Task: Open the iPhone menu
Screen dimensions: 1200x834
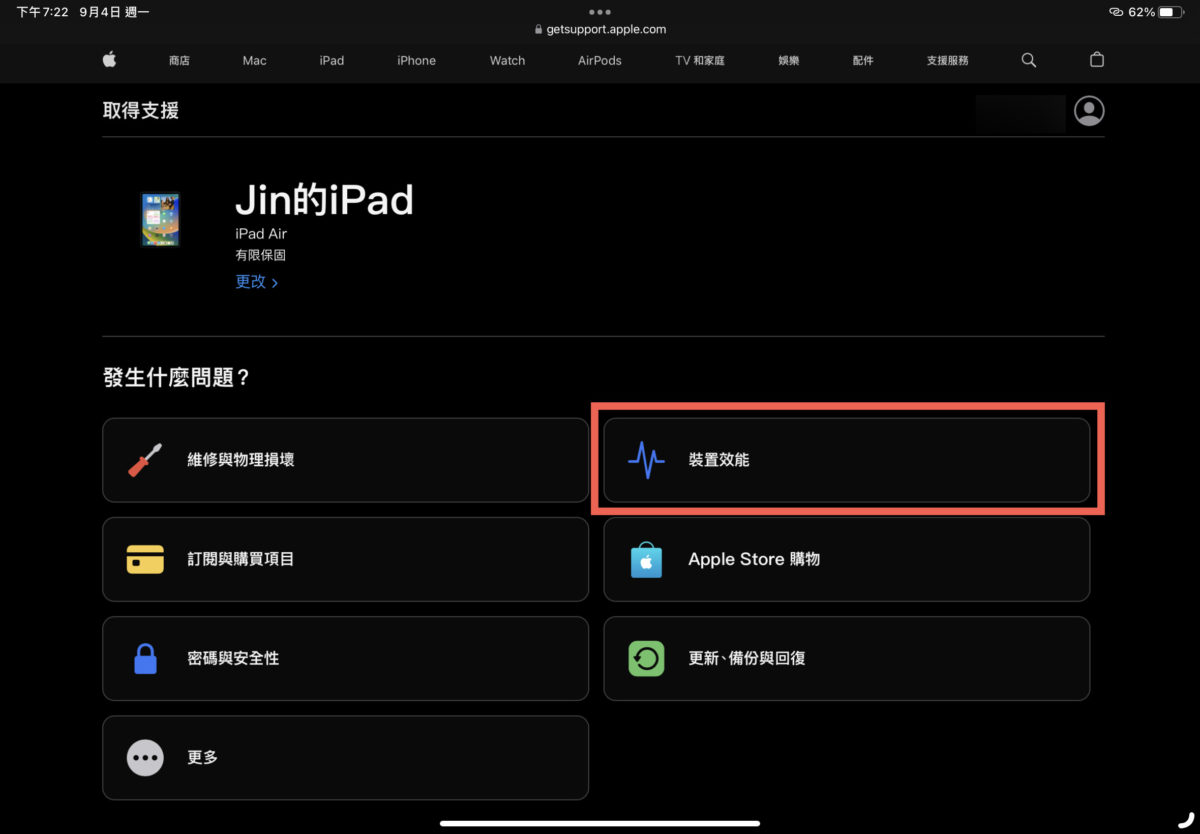Action: pos(416,60)
